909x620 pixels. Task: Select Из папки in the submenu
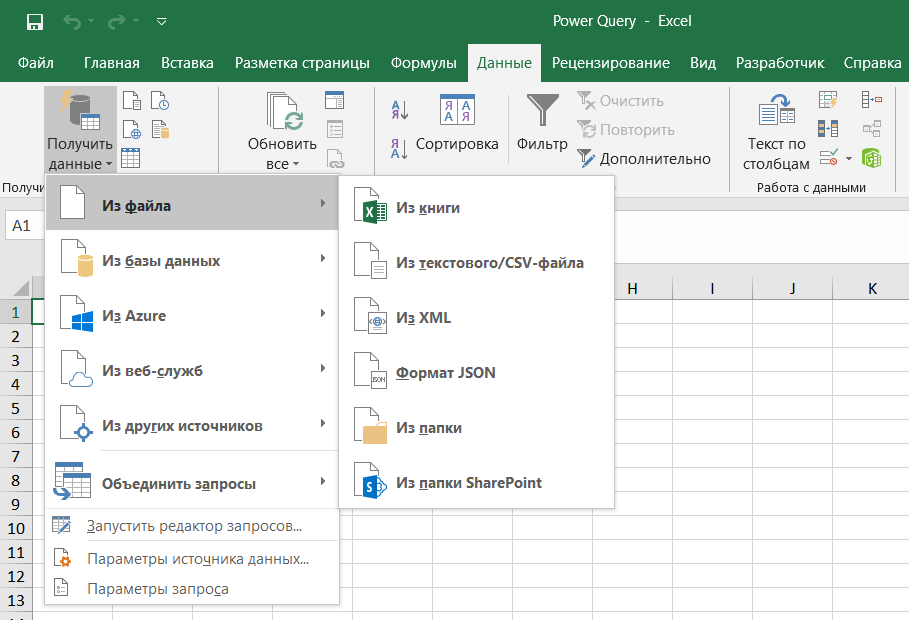pyautogui.click(x=477, y=427)
